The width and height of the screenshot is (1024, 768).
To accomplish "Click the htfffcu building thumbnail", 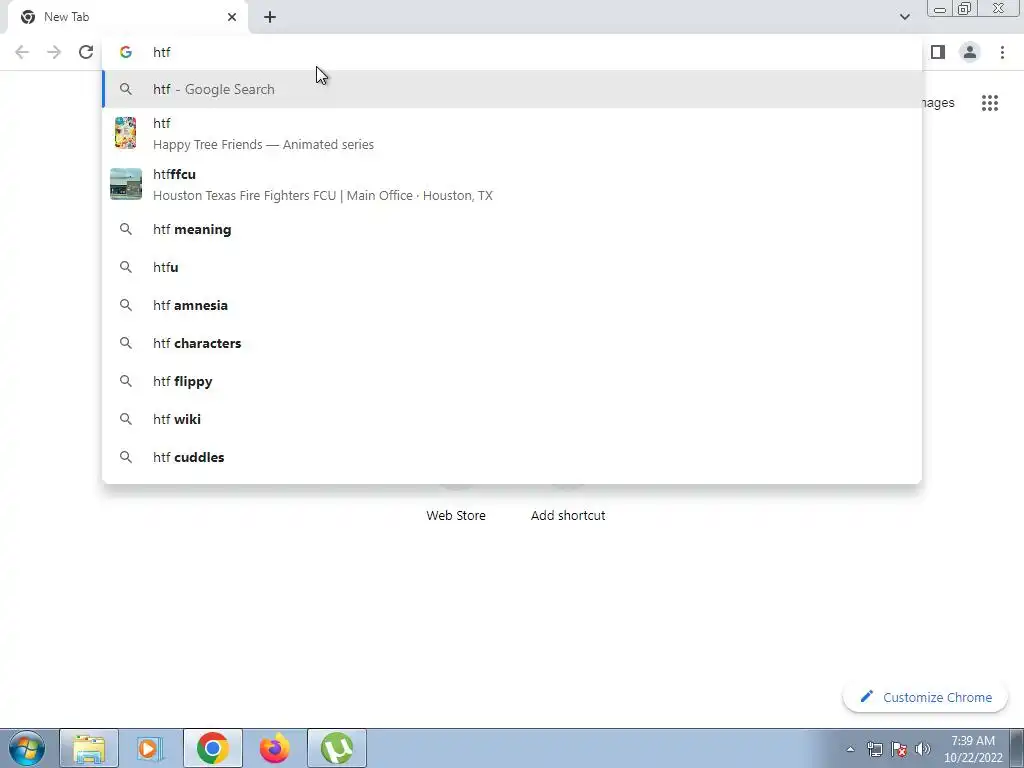I will 126,184.
